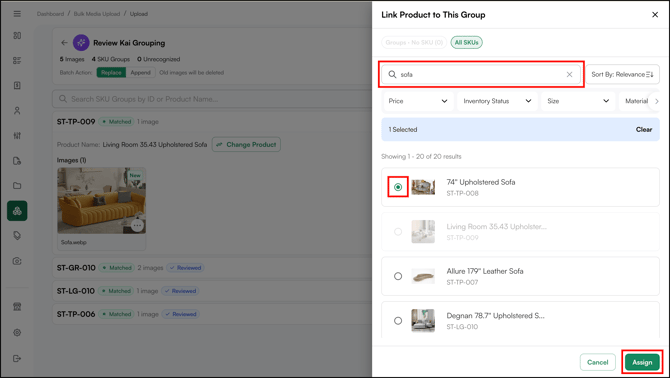Click the ST-TP-008 SKU text
This screenshot has width=670, height=378.
click(462, 193)
